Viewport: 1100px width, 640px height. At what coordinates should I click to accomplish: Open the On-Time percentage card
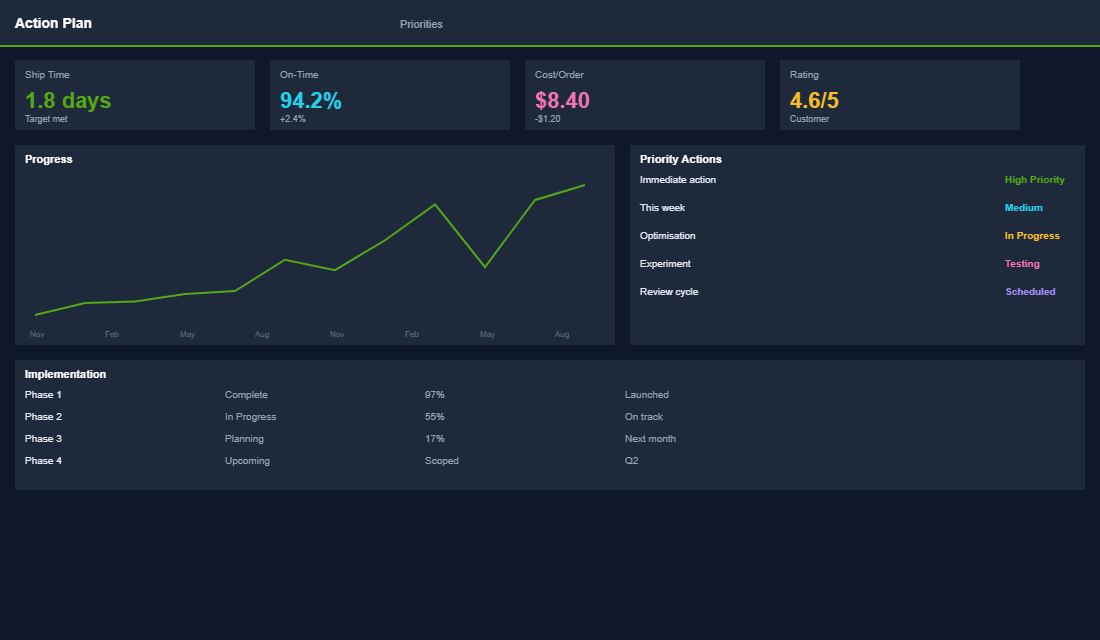tap(390, 95)
